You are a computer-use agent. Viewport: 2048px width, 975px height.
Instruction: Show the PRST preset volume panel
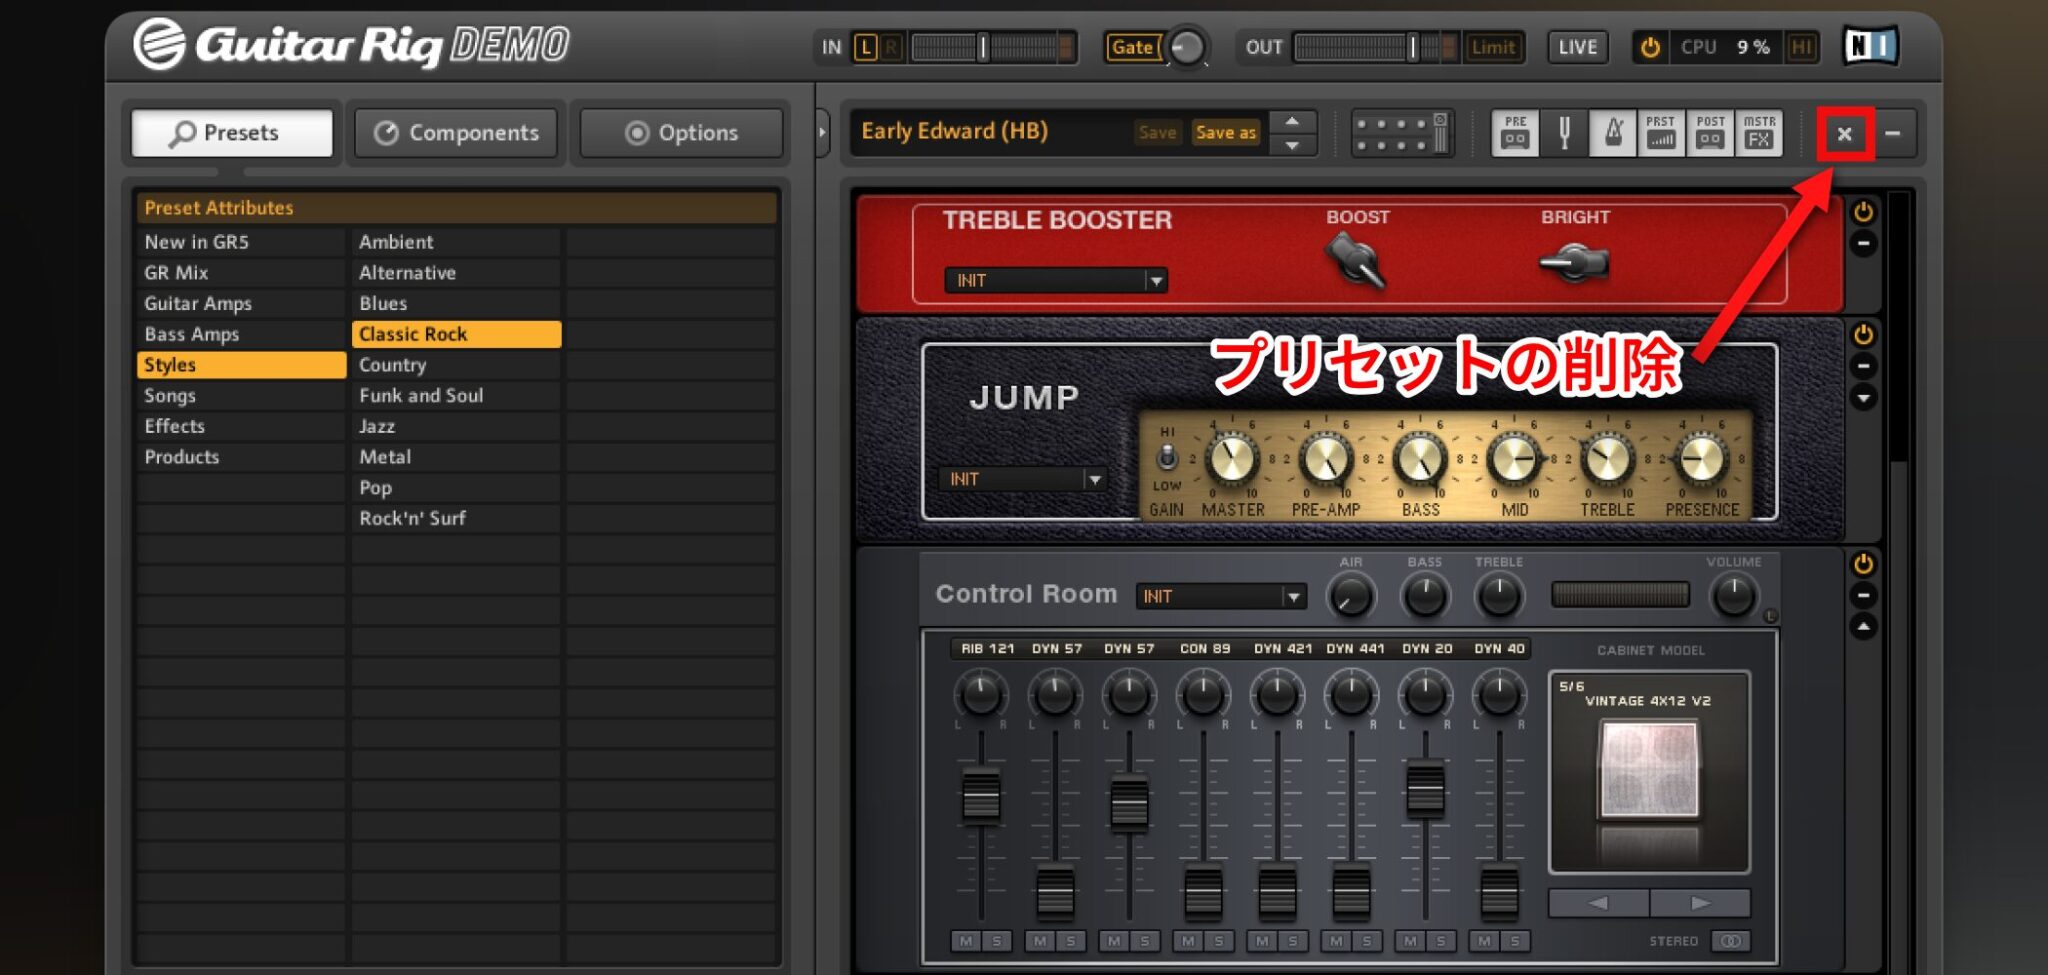coord(1661,133)
